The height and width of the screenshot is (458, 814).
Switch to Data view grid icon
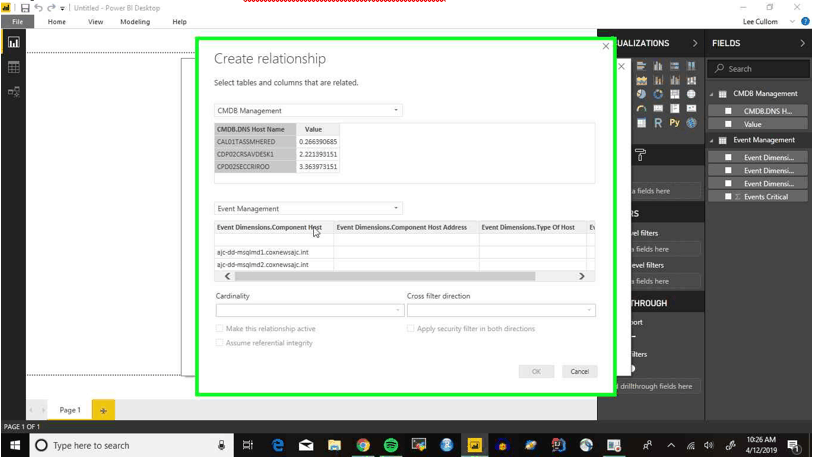coord(13,68)
